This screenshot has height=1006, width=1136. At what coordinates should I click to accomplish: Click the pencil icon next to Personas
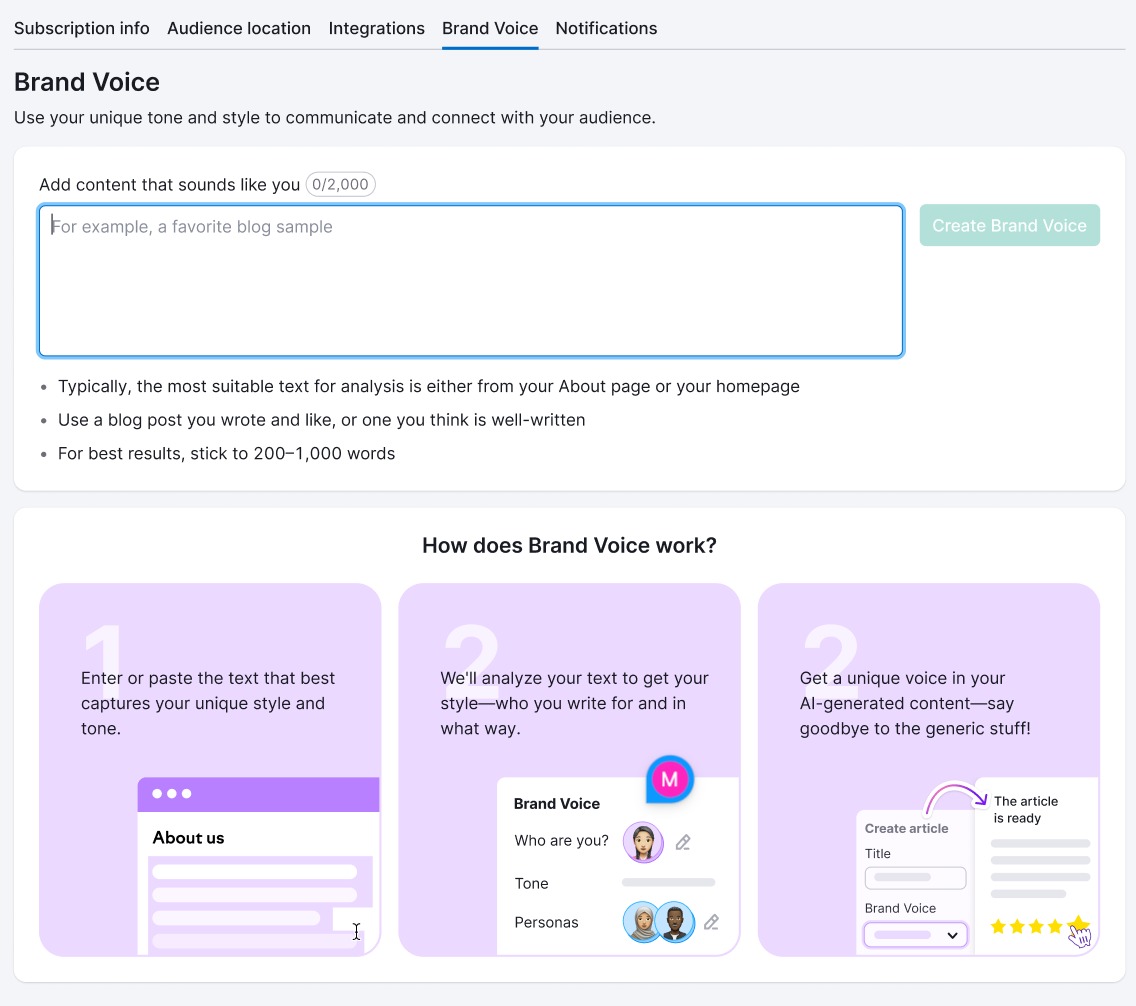(x=711, y=922)
